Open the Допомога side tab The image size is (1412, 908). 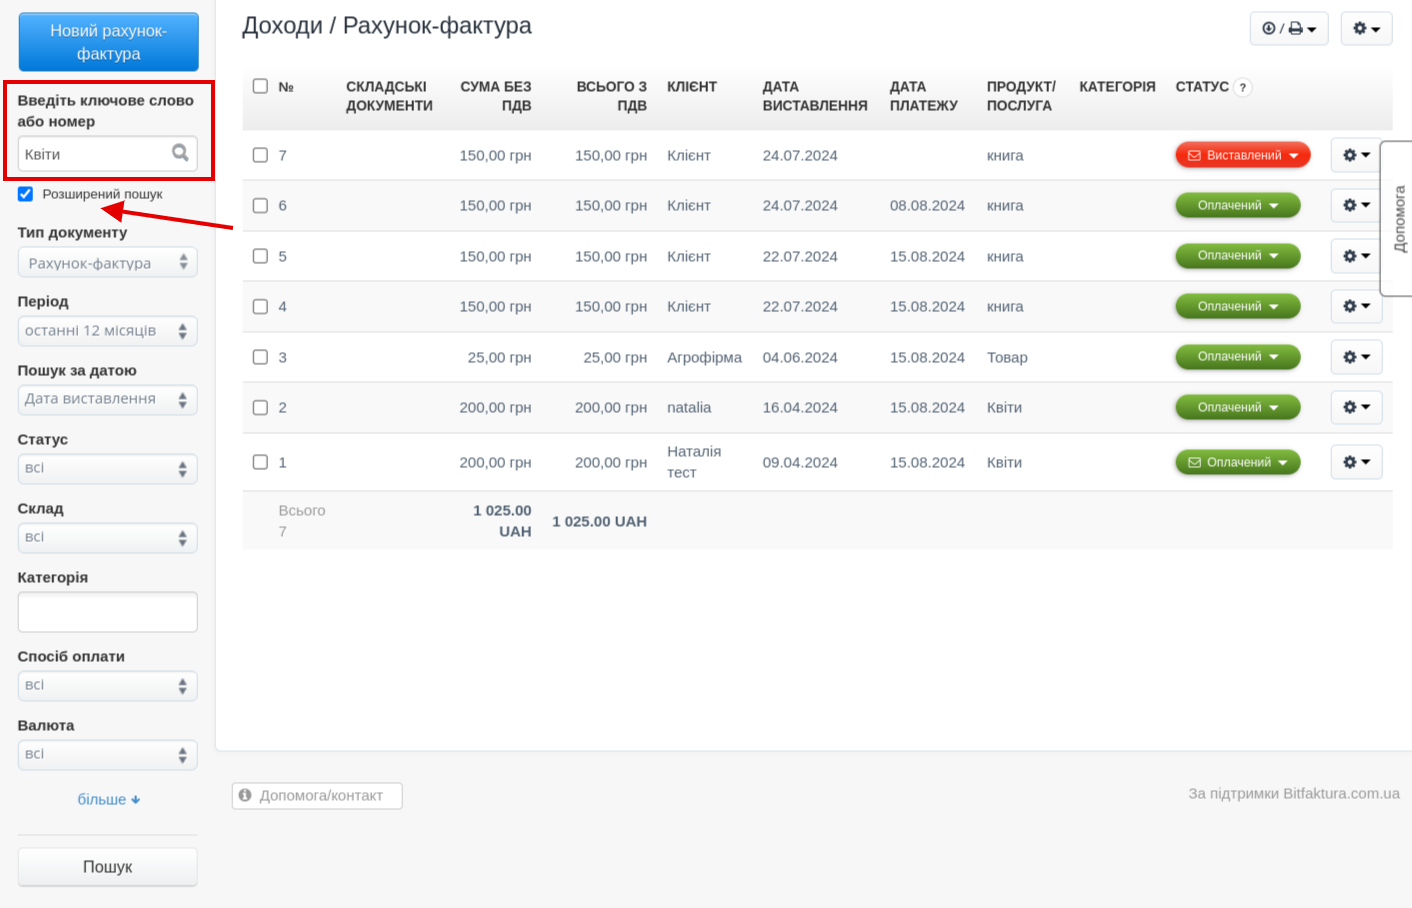point(1398,218)
